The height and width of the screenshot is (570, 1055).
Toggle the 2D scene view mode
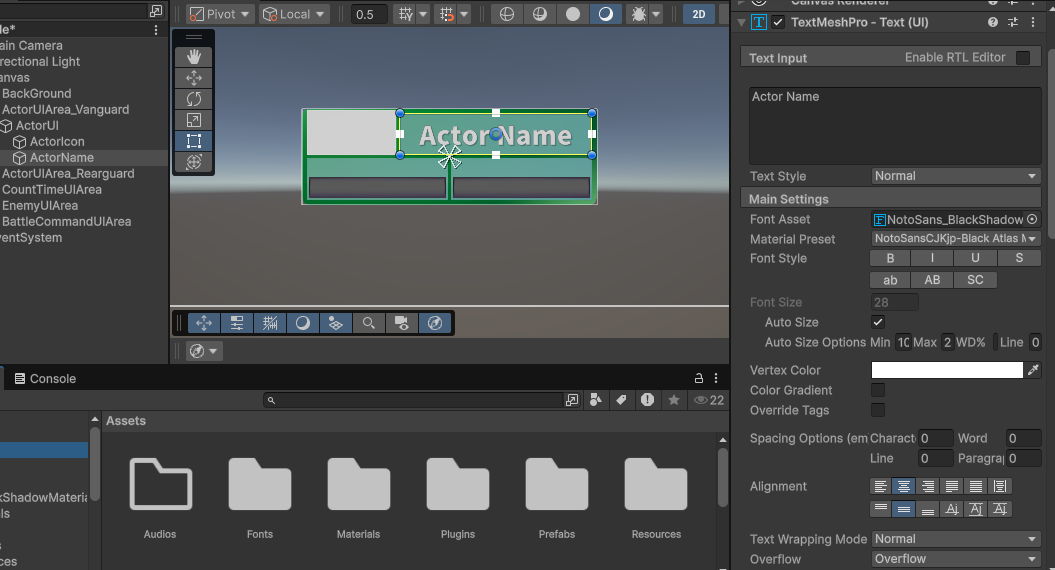tap(699, 14)
